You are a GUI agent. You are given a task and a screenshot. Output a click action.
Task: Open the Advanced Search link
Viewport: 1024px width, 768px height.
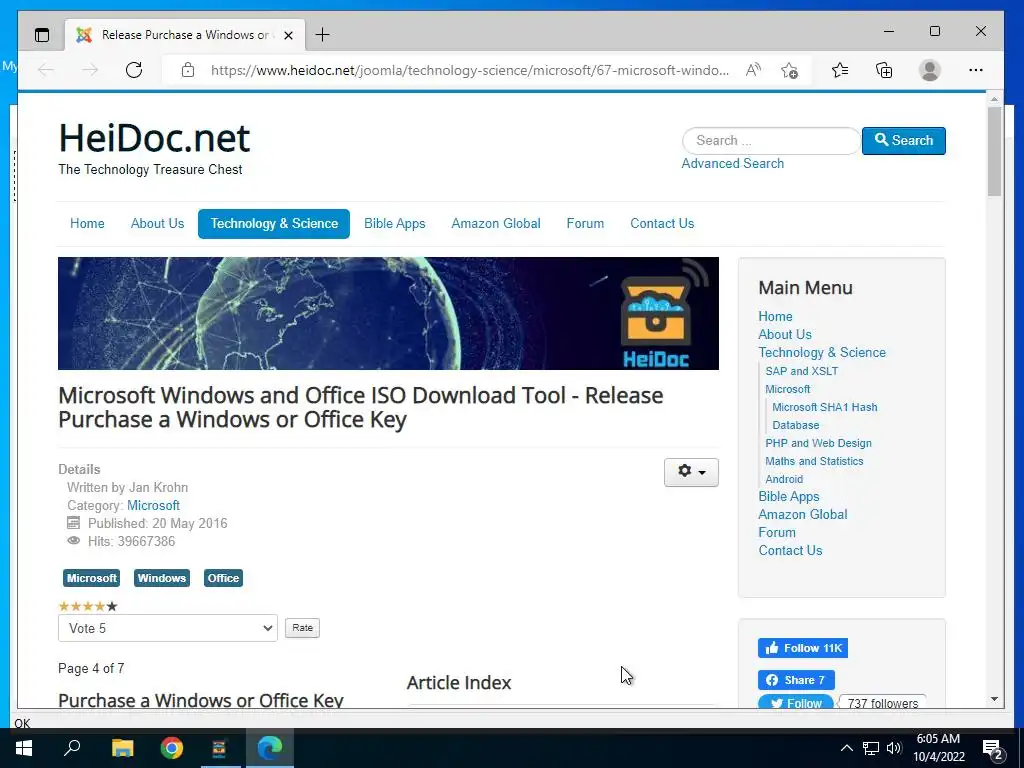(733, 163)
